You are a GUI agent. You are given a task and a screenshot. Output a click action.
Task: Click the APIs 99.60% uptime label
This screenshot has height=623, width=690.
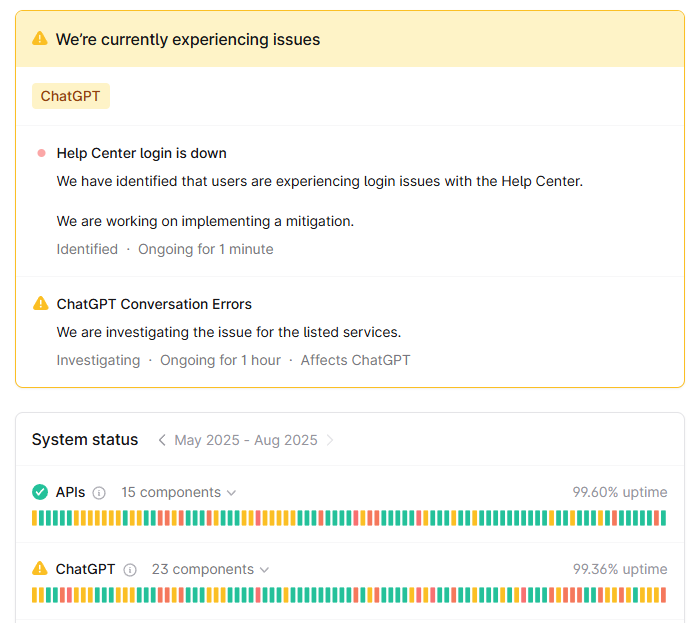619,492
